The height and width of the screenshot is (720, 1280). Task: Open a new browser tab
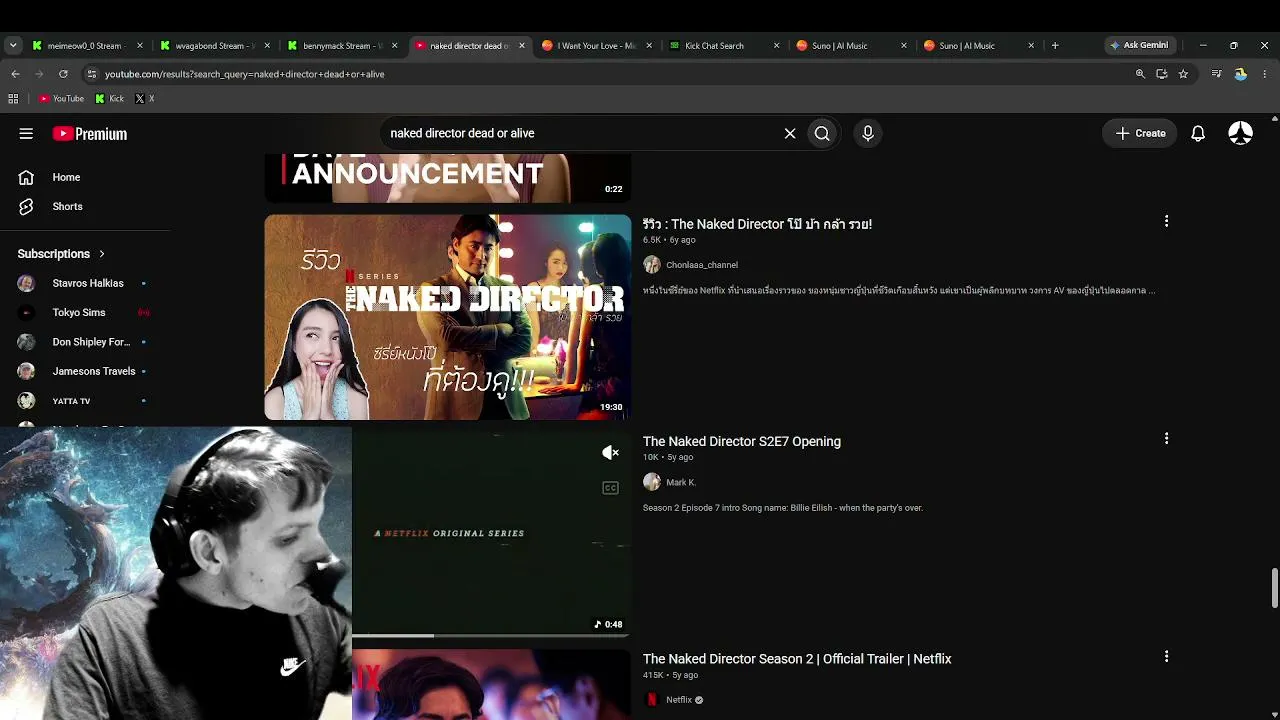pos(1055,45)
